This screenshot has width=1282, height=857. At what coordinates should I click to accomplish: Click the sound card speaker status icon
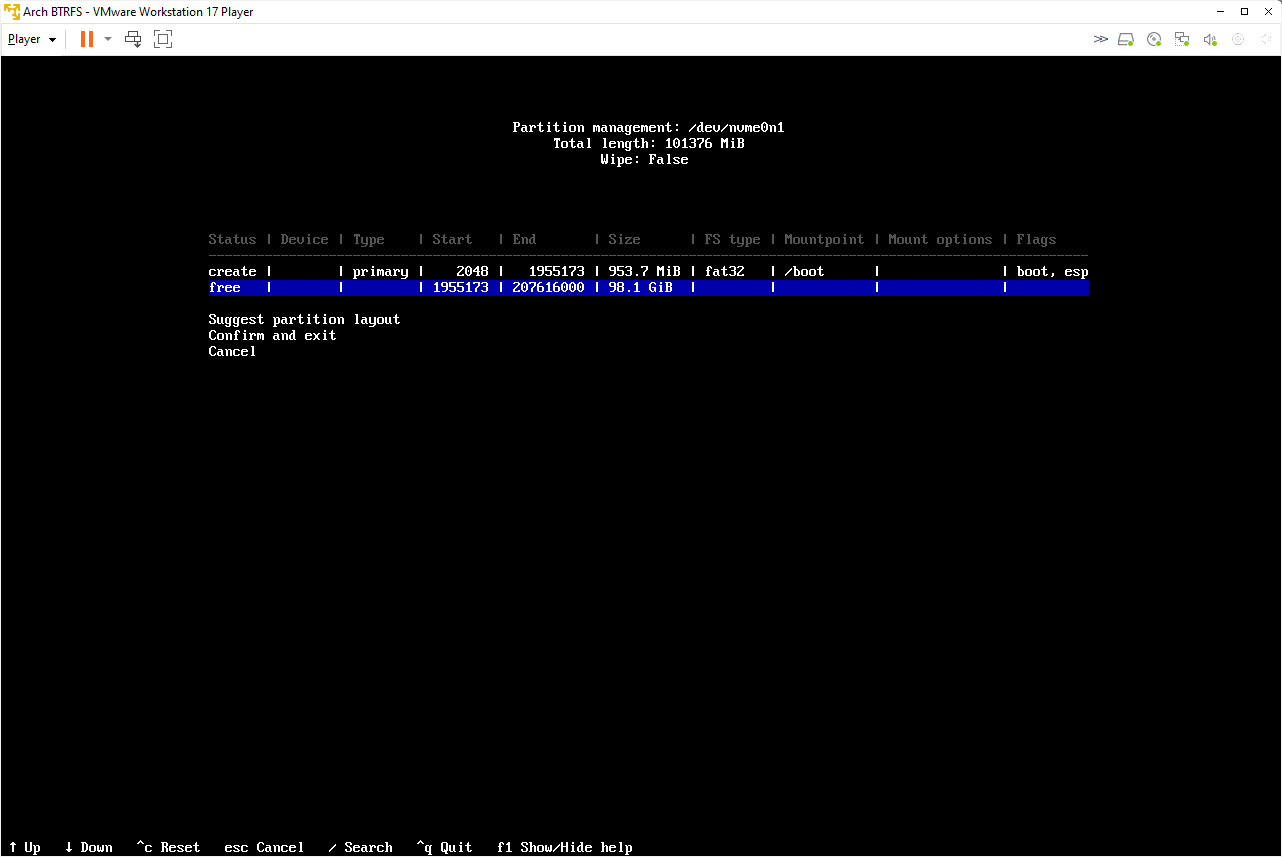coord(1210,39)
